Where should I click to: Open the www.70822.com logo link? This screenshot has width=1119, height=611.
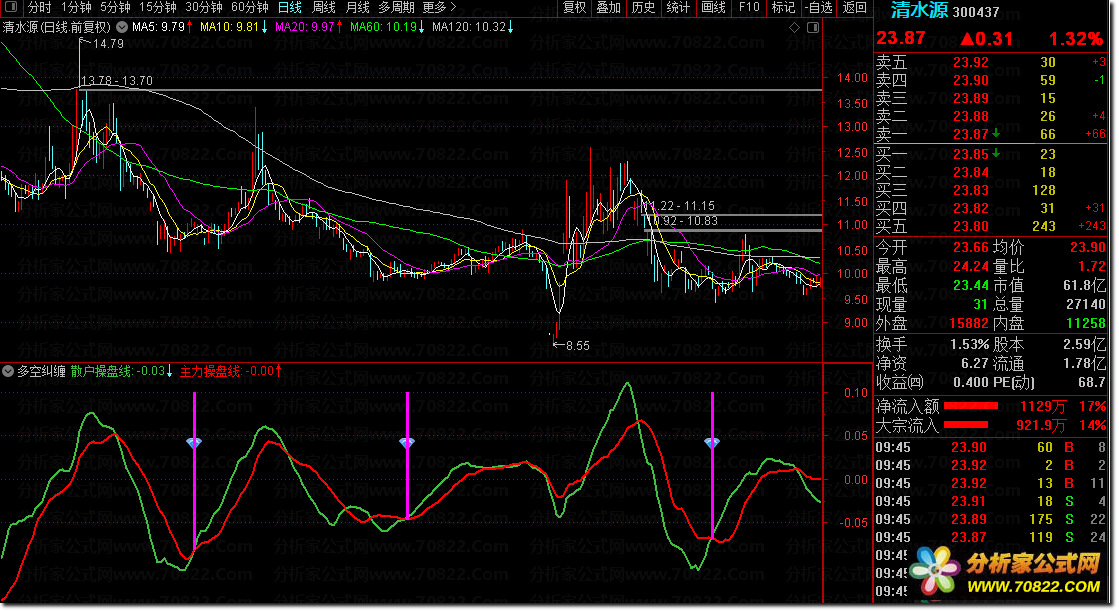coord(1006,572)
